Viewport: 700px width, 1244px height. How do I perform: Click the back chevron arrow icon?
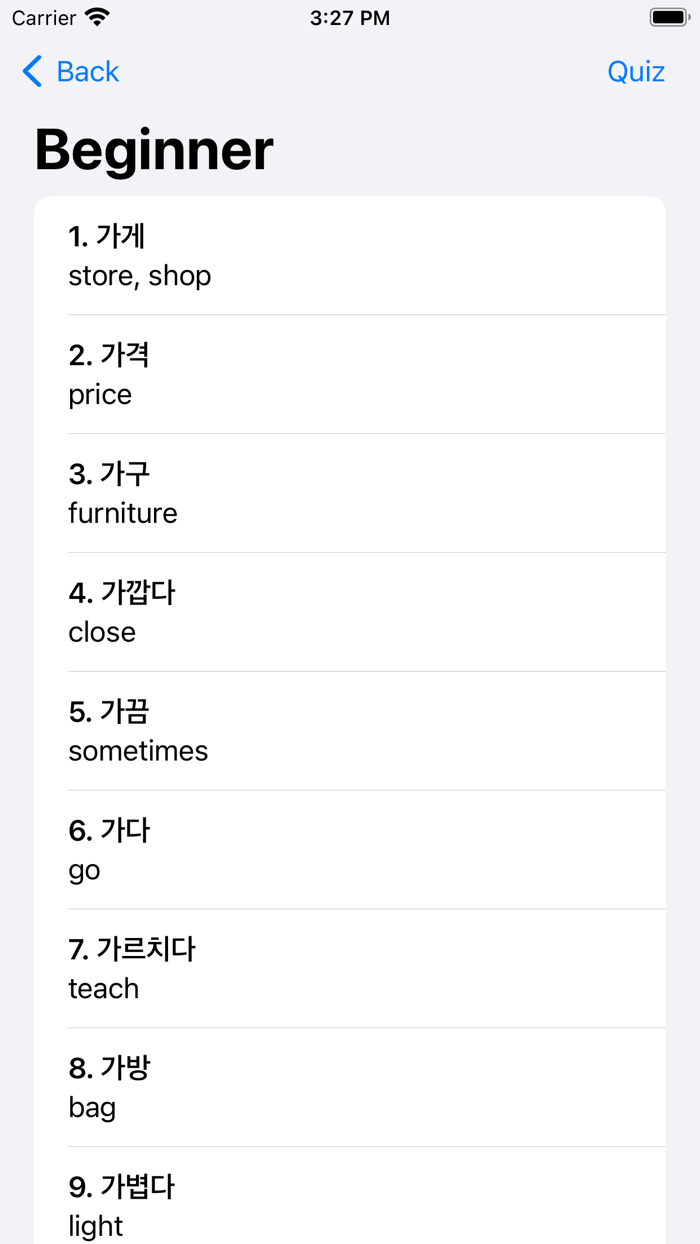(30, 71)
